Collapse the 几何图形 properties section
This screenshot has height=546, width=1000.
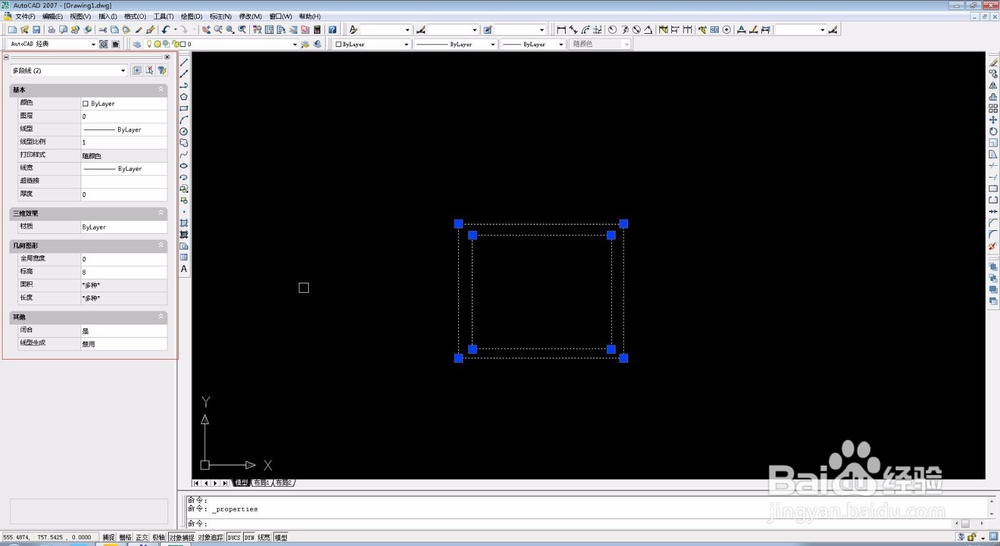(x=161, y=245)
